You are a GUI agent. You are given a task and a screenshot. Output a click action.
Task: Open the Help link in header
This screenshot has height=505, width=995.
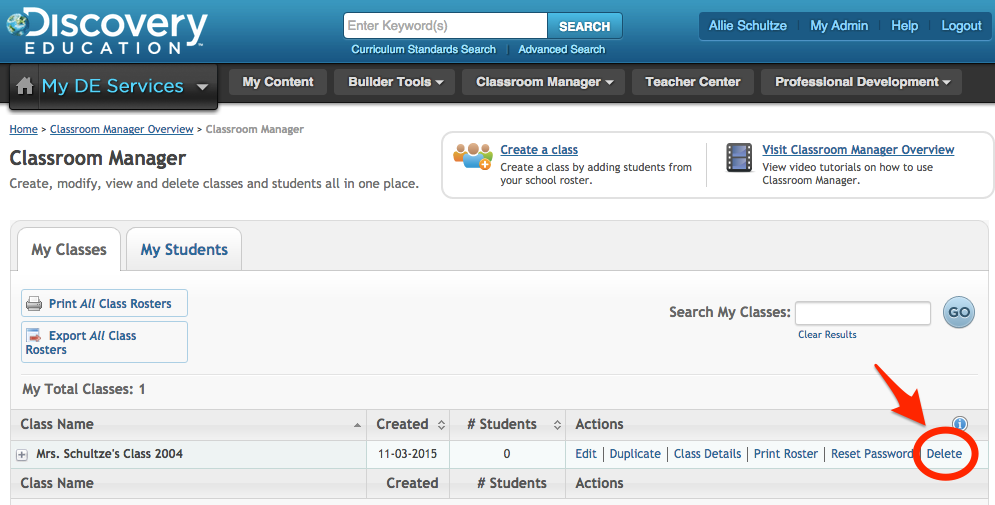click(904, 26)
